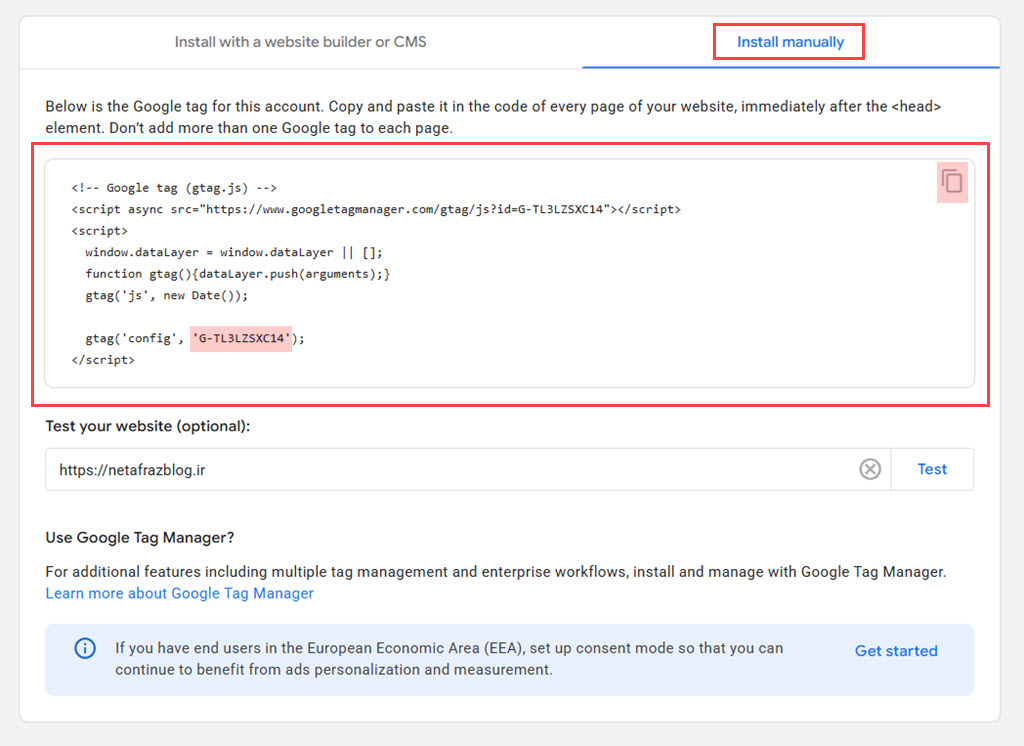
Task: Click the Google tag (gtag.js) comment line
Action: [x=174, y=188]
